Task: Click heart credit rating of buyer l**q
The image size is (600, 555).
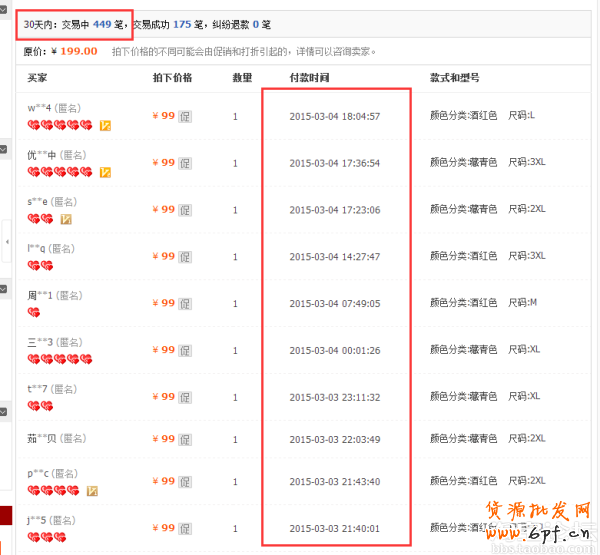Action: pyautogui.click(x=40, y=266)
